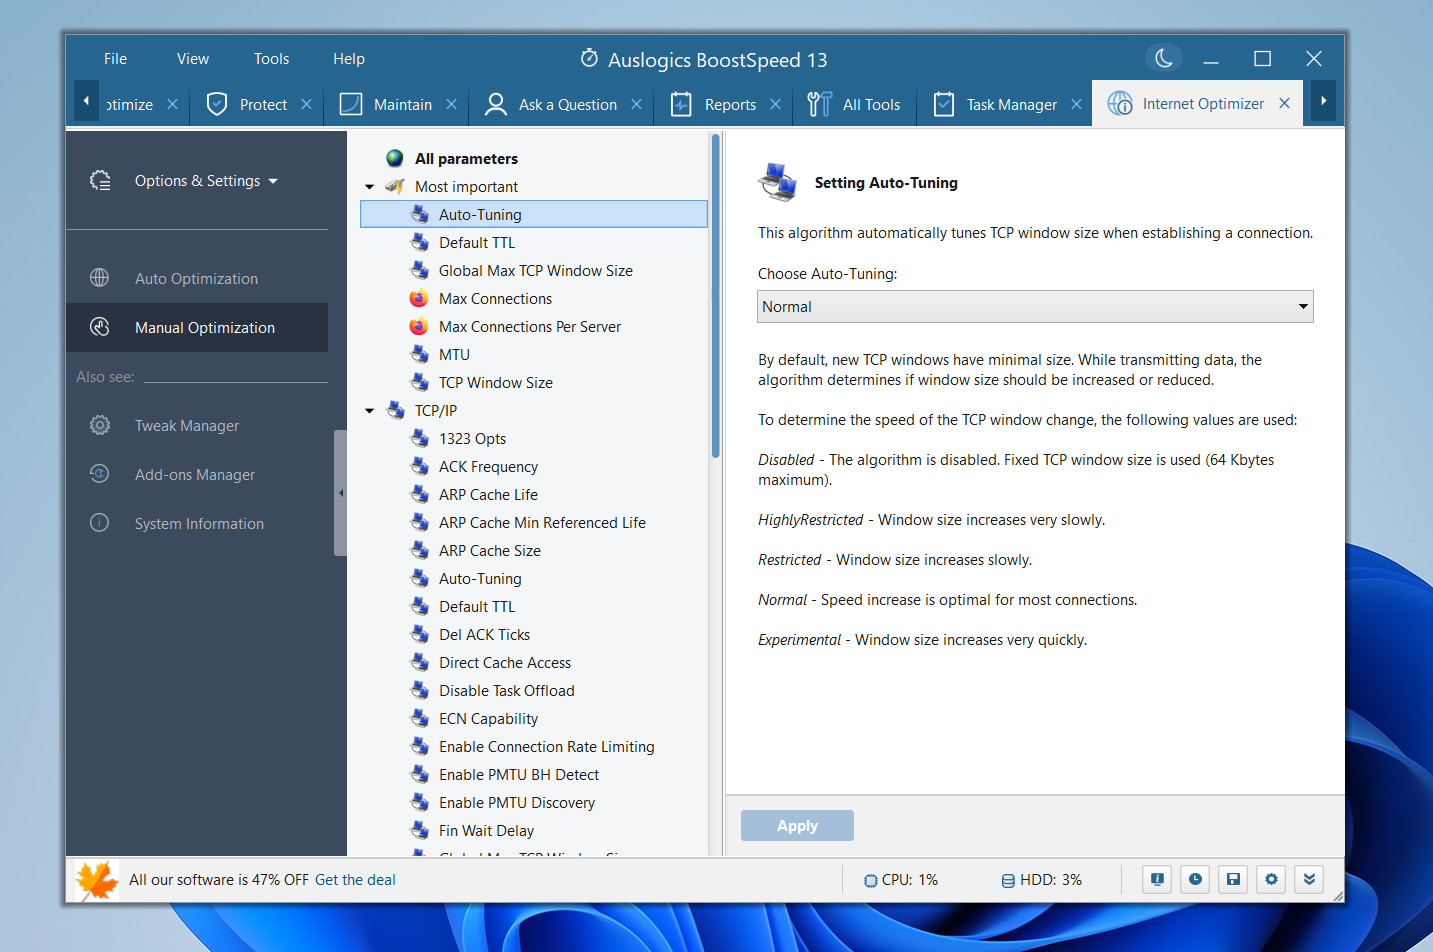This screenshot has height=952, width=1433.
Task: Click the Options & Settings list icon
Action: tap(100, 180)
